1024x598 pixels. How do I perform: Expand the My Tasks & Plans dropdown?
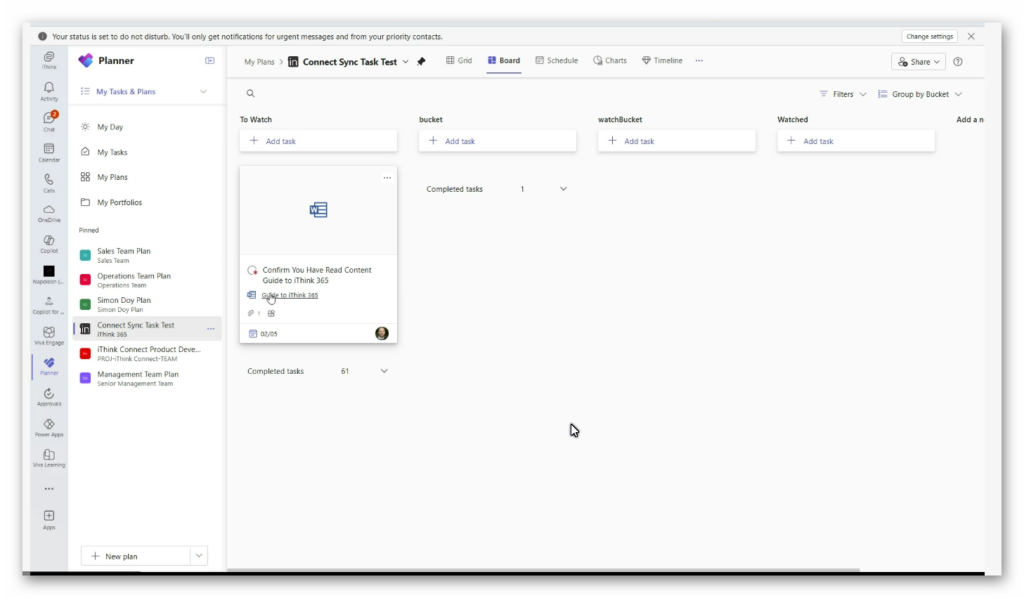point(203,91)
